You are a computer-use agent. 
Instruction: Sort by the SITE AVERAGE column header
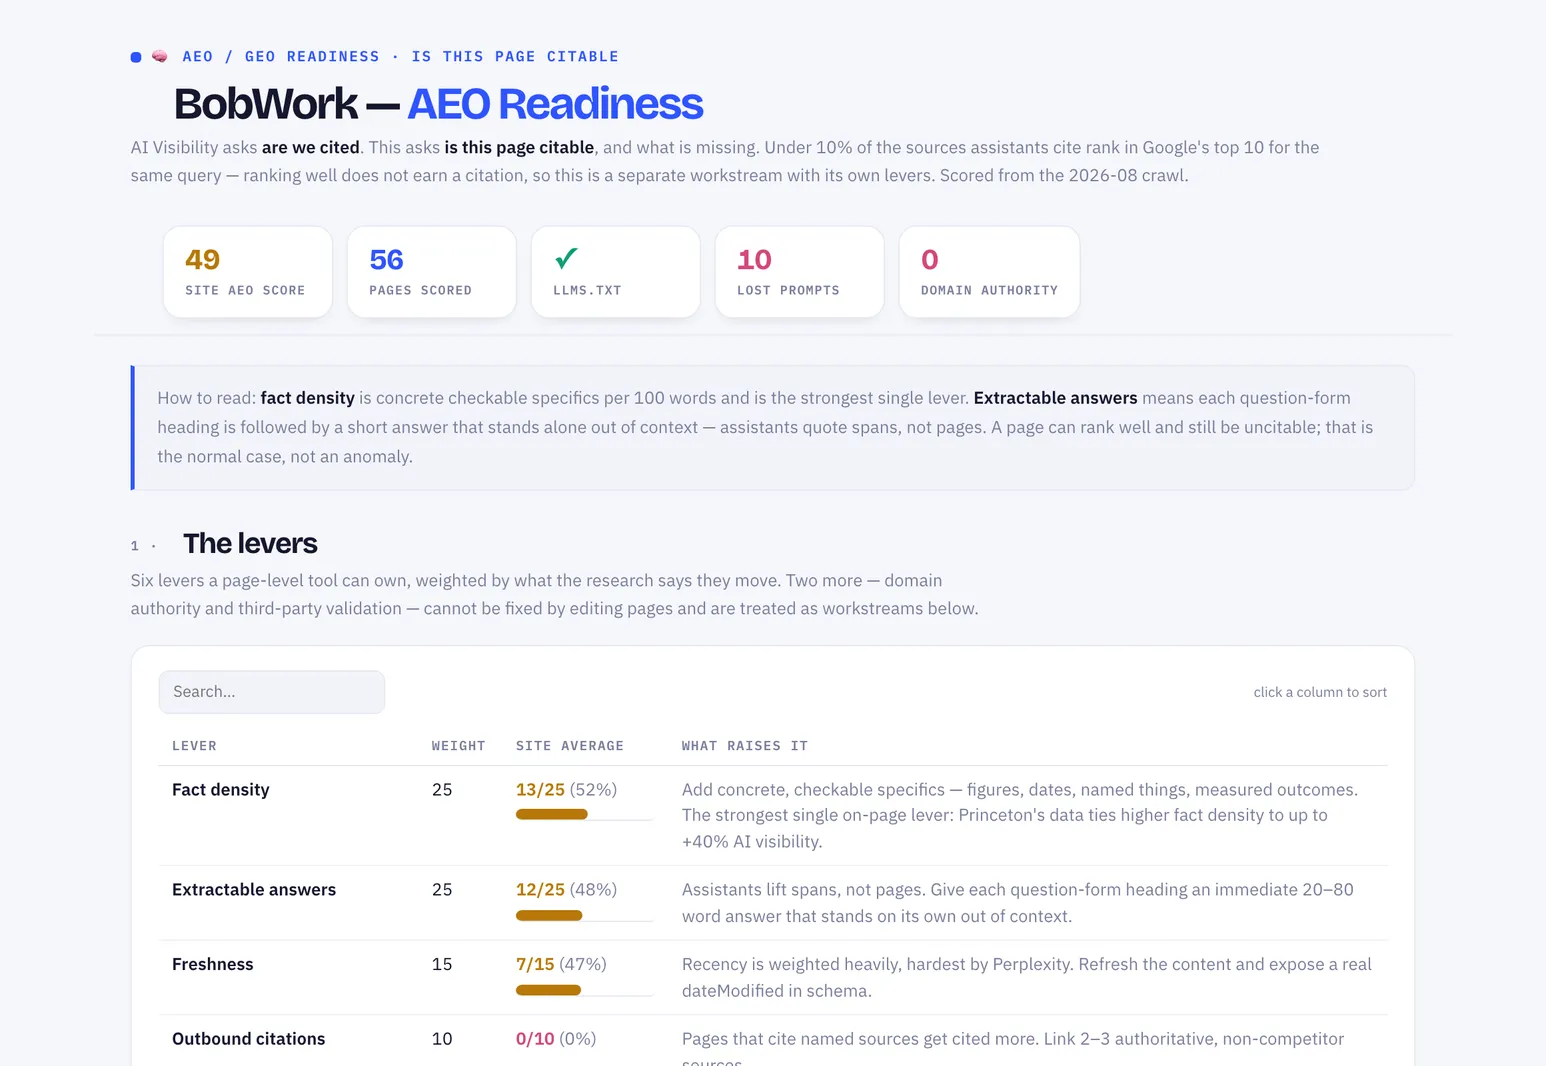coord(570,746)
